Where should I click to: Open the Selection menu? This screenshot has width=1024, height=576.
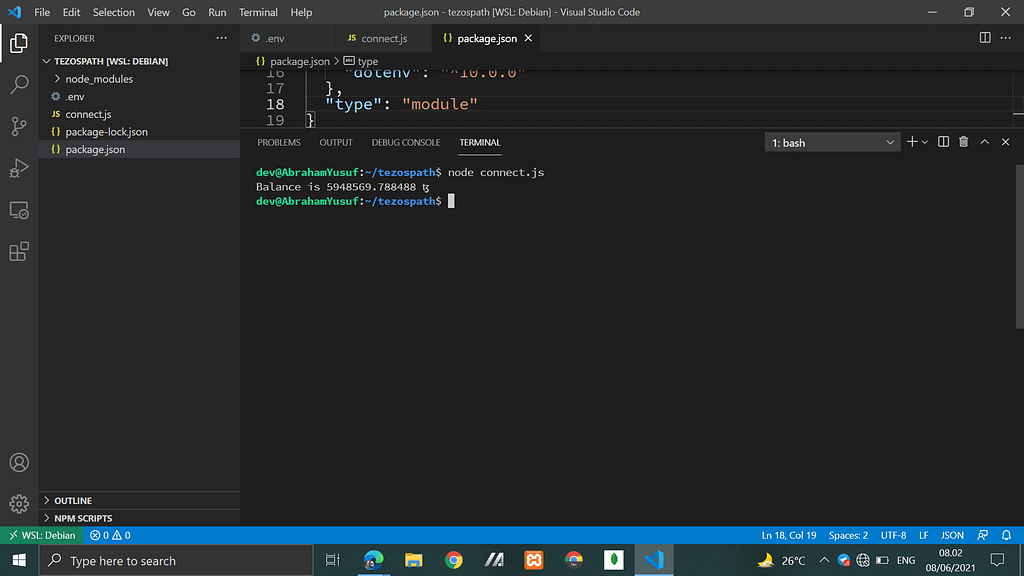(x=114, y=12)
